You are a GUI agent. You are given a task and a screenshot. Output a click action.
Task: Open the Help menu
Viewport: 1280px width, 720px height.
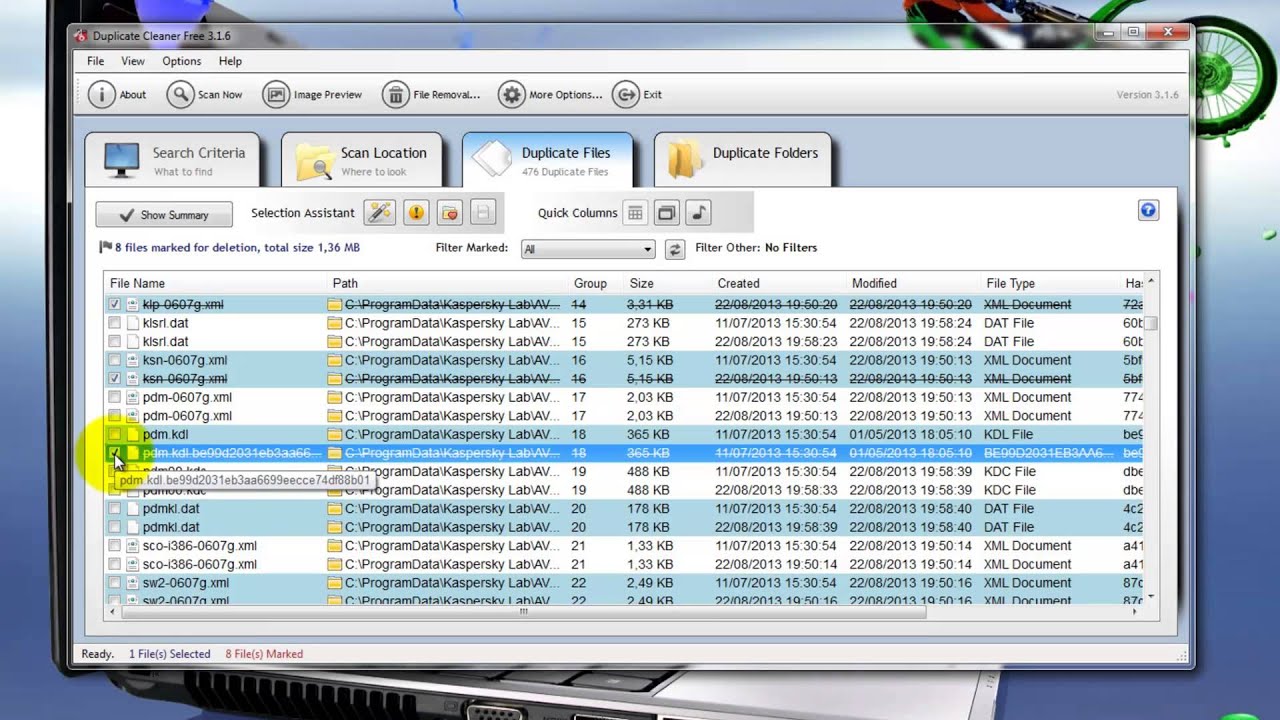tap(230, 61)
